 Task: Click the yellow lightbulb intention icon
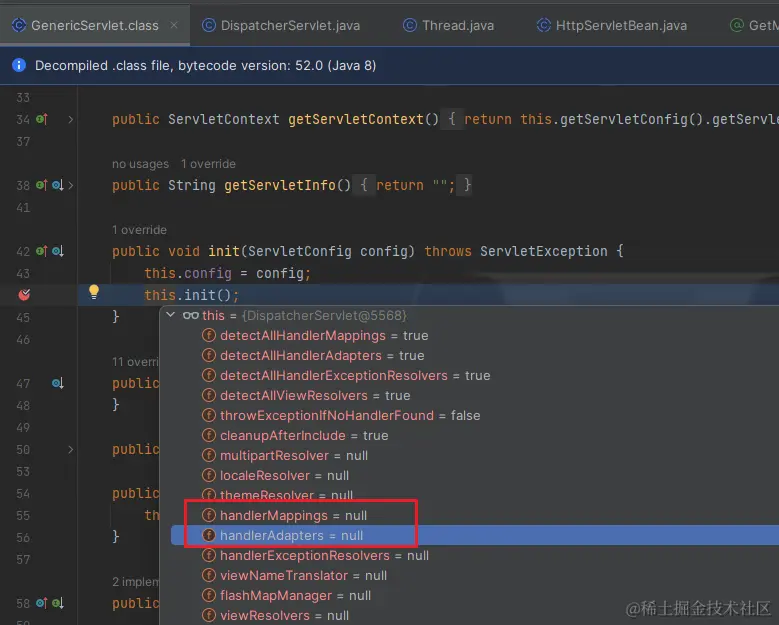94,292
